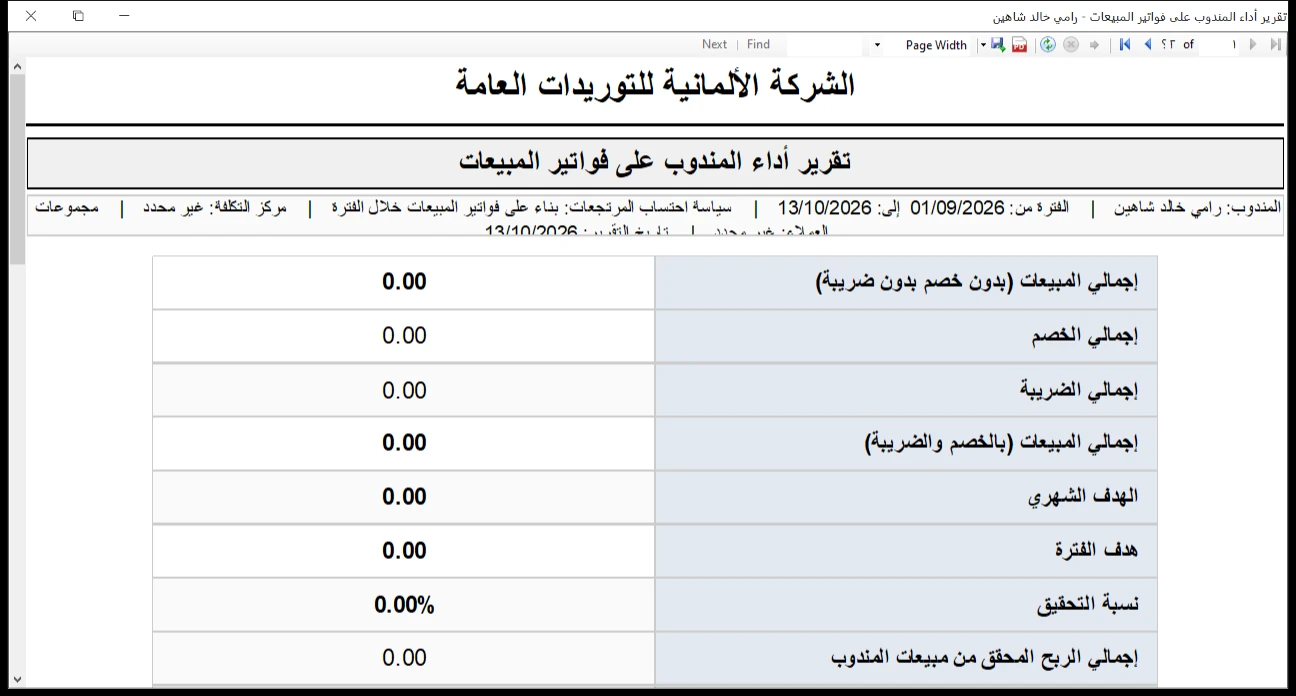Viewport: 1296px width, 696px height.
Task: Click 'إجمالي الربح المحقق من مبيعات المندوب' label
Action: pyautogui.click(x=985, y=658)
